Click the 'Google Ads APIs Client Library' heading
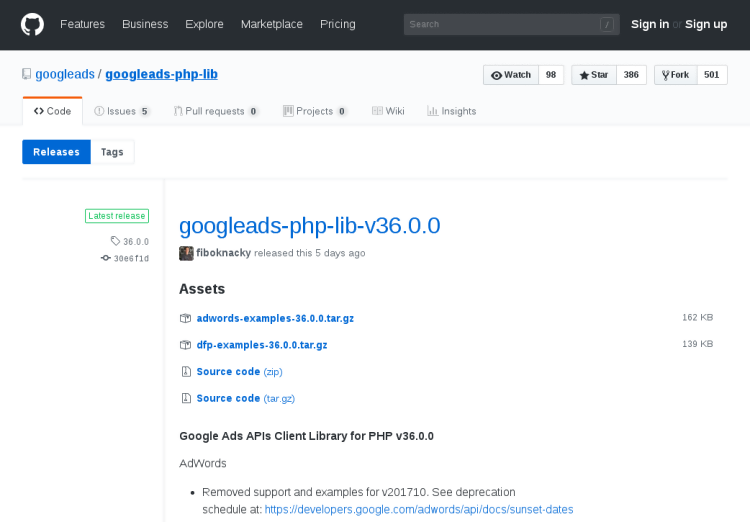Viewport: 750px width, 522px height. pyautogui.click(x=307, y=436)
